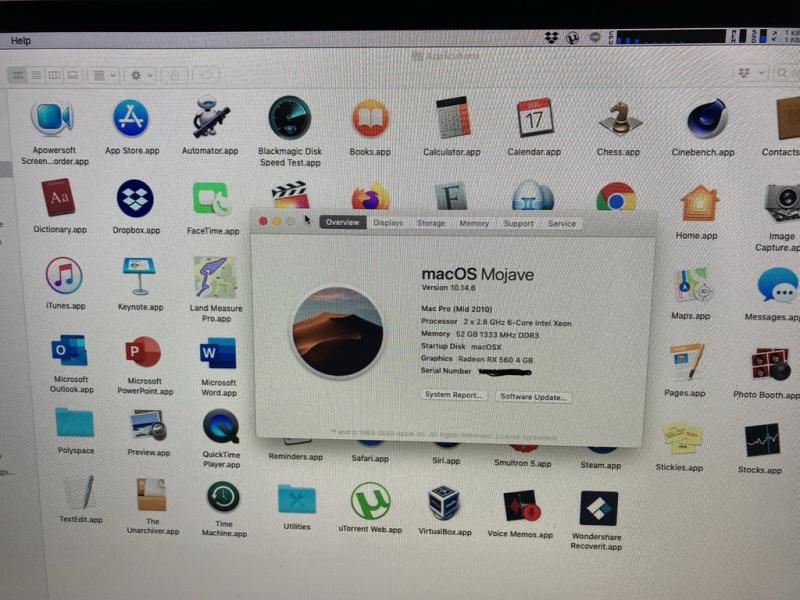Switch Finder to icon view
Viewport: 800px width, 600px height.
18,75
